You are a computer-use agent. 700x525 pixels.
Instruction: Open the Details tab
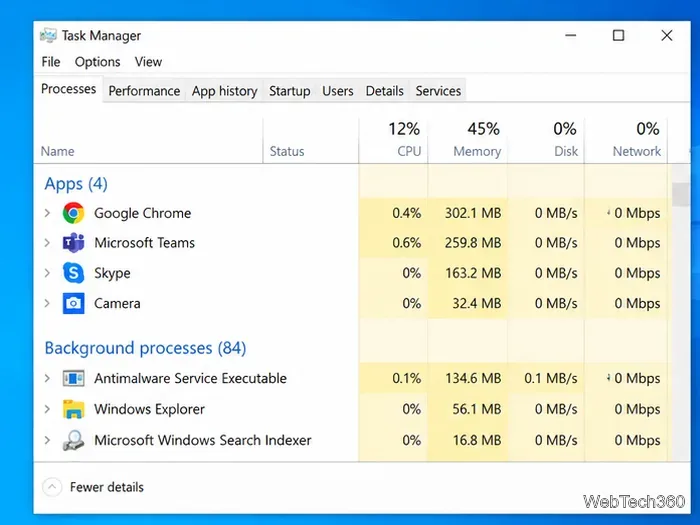click(x=384, y=91)
